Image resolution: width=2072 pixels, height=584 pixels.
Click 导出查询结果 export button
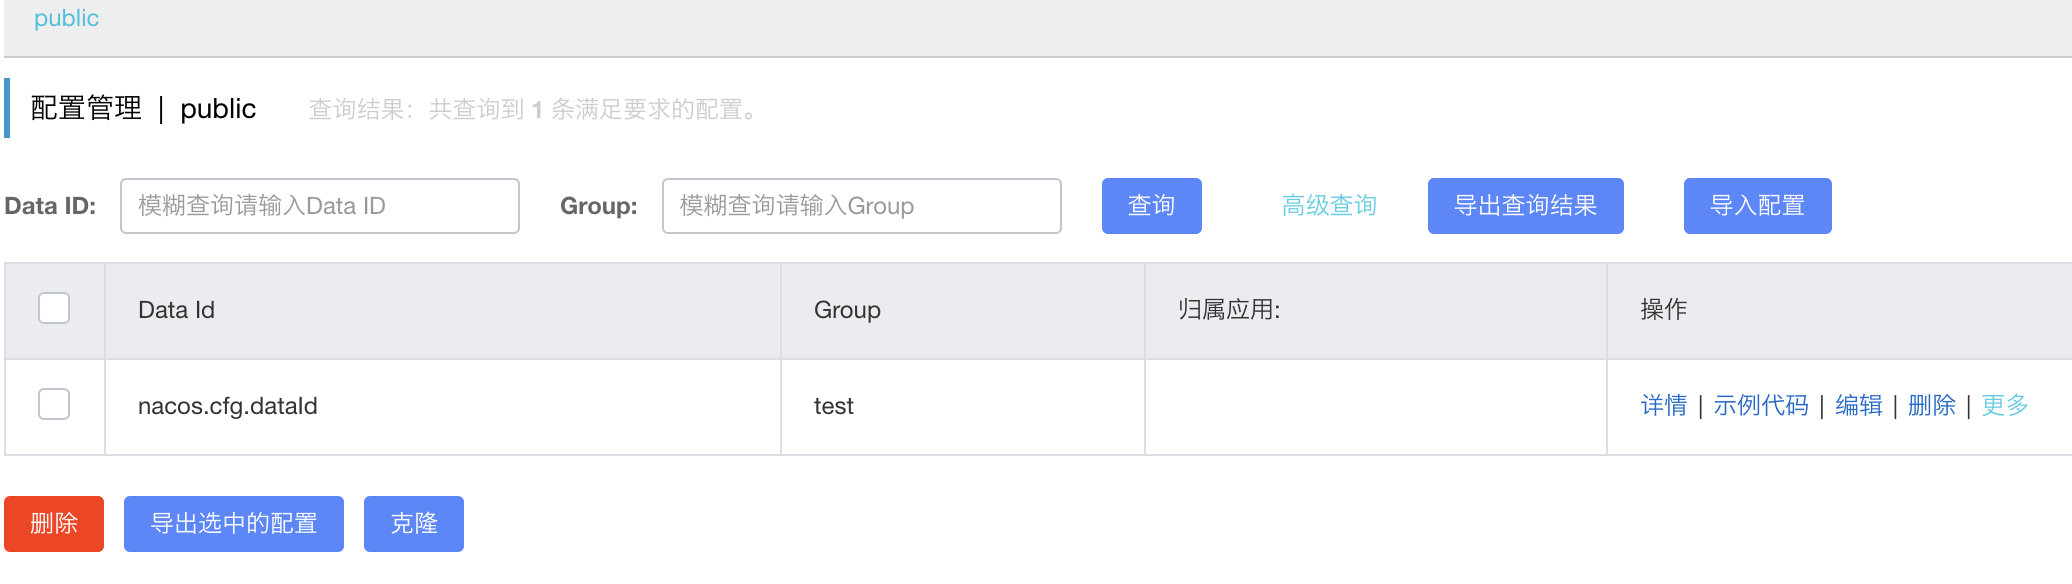pos(1525,206)
